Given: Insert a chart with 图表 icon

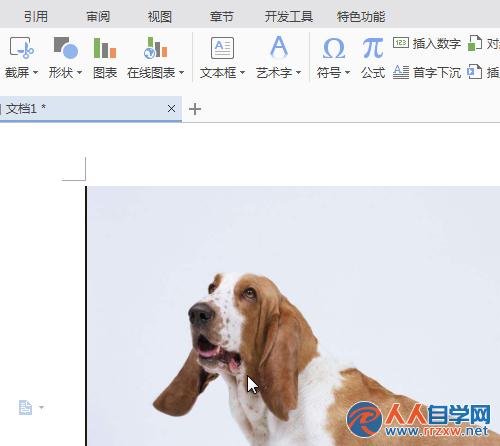Looking at the screenshot, I should (105, 48).
